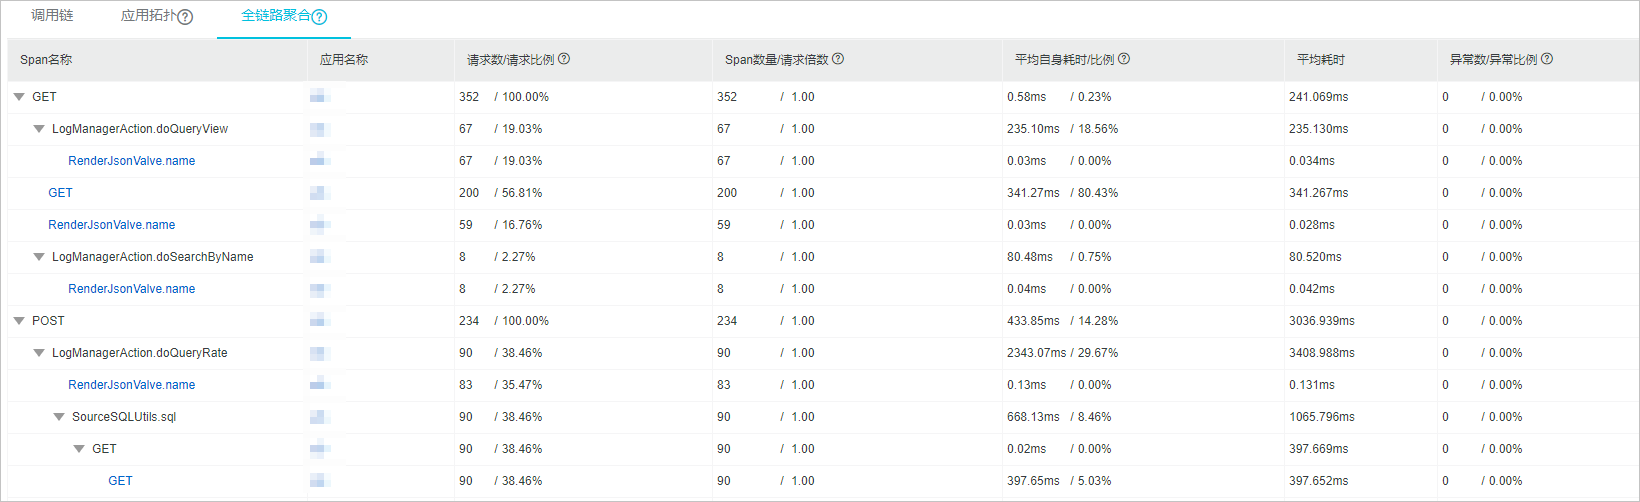Click the 3036.939ms average time value
Viewport: 1640px width, 502px height.
pyautogui.click(x=1322, y=321)
